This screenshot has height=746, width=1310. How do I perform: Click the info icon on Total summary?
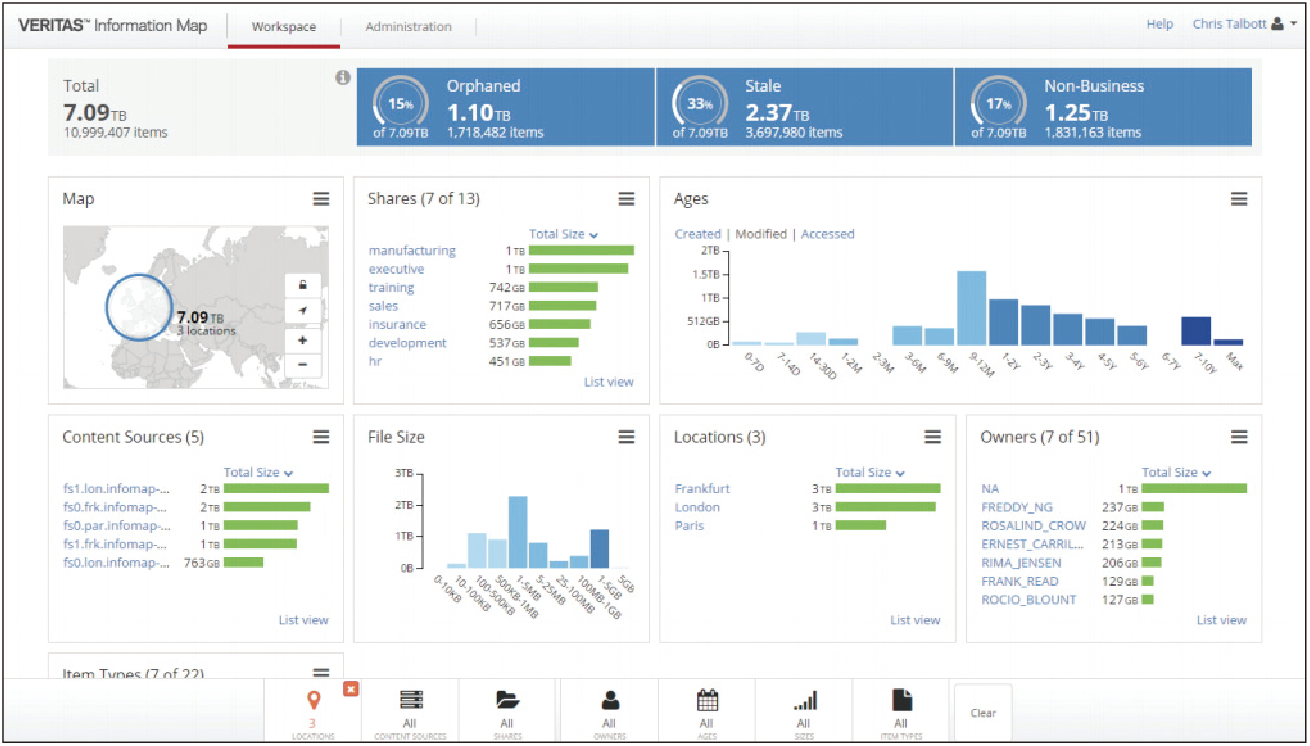coord(342,77)
